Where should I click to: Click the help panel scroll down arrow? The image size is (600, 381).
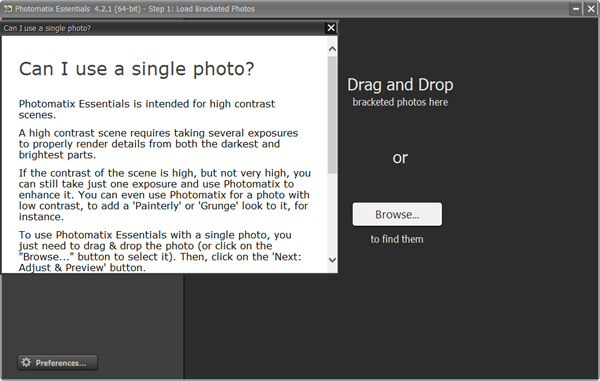332,260
